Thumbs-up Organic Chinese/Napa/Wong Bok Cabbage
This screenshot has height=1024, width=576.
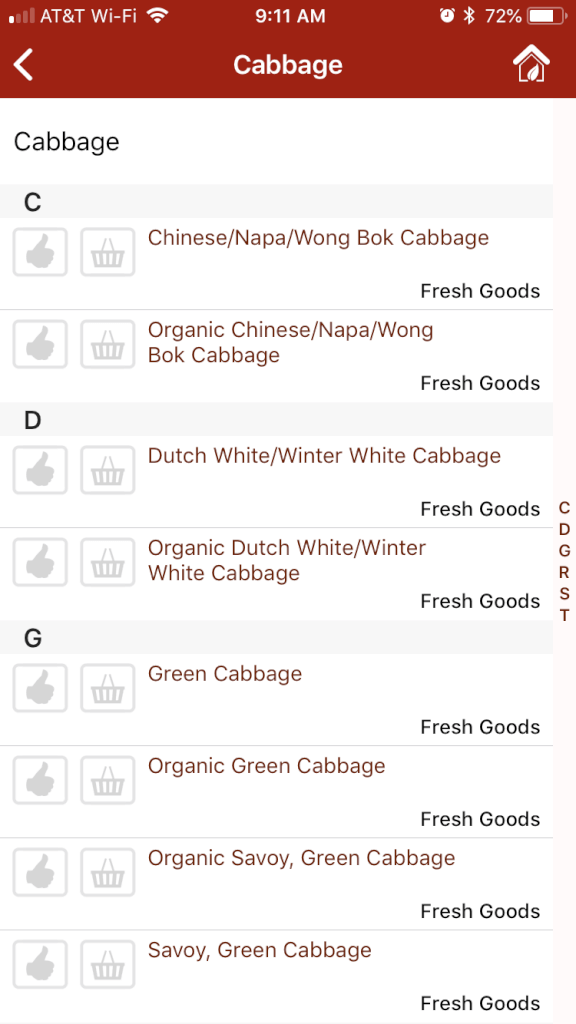(x=40, y=344)
